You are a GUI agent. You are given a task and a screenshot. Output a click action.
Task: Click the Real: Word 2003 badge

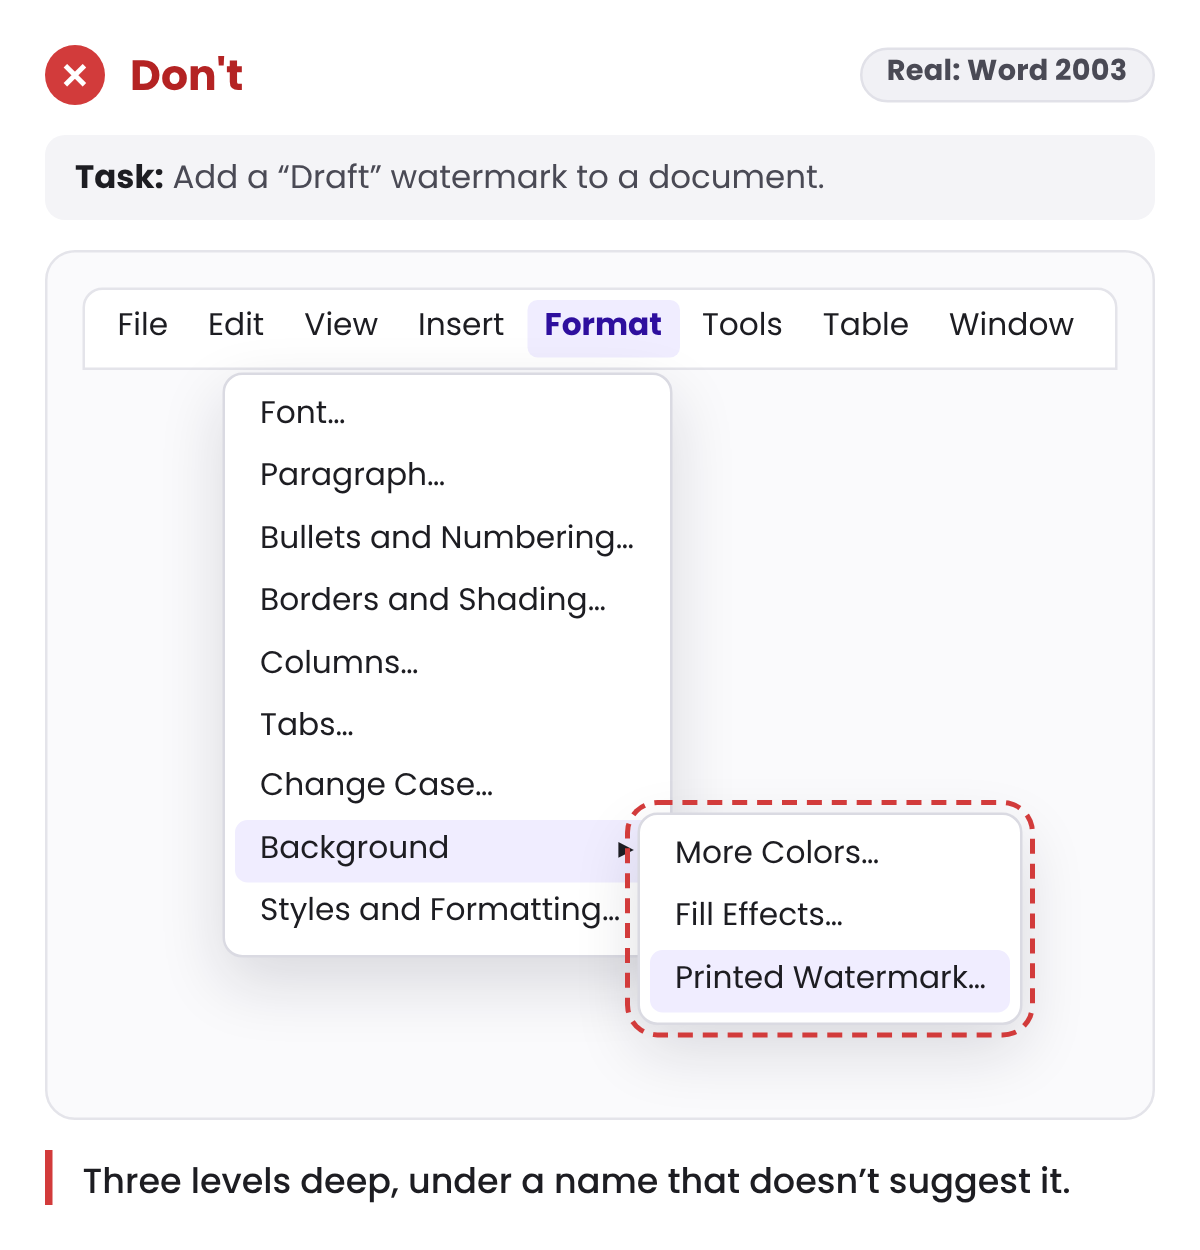coord(1007,74)
